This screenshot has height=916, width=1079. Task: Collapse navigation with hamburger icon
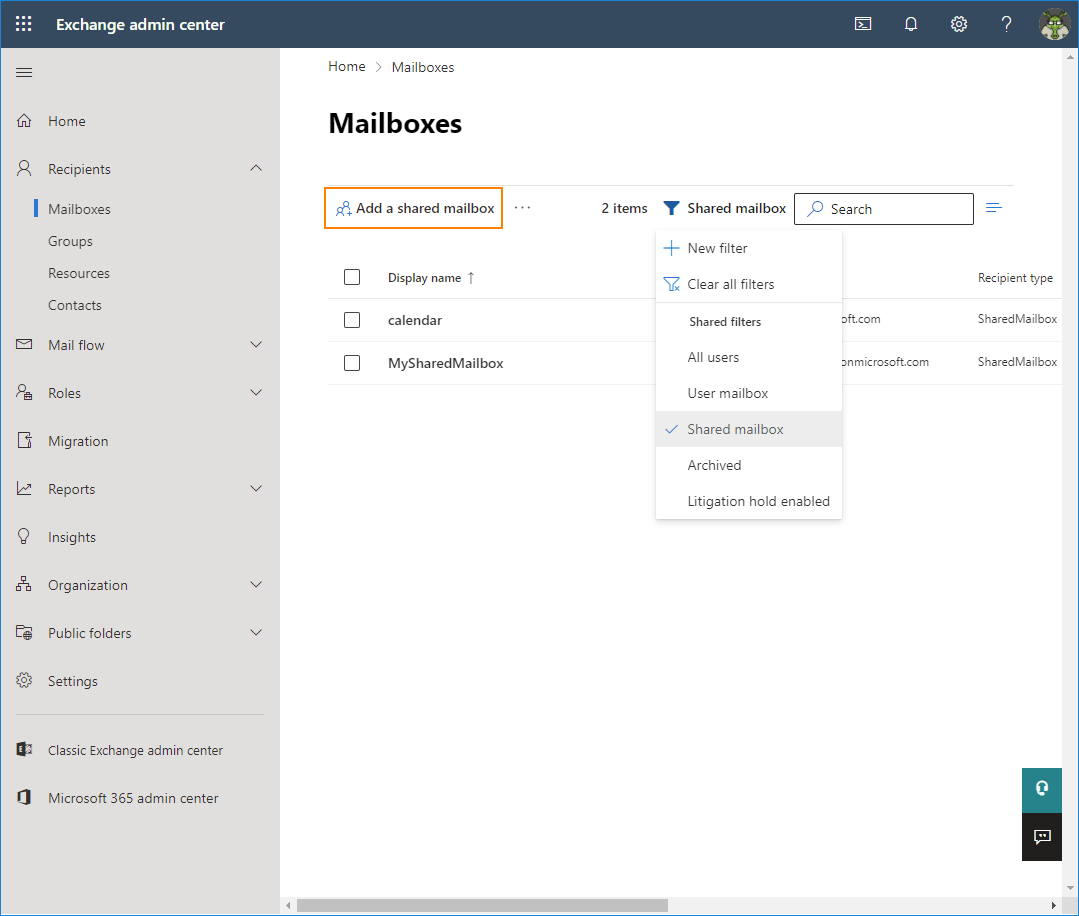tap(24, 72)
